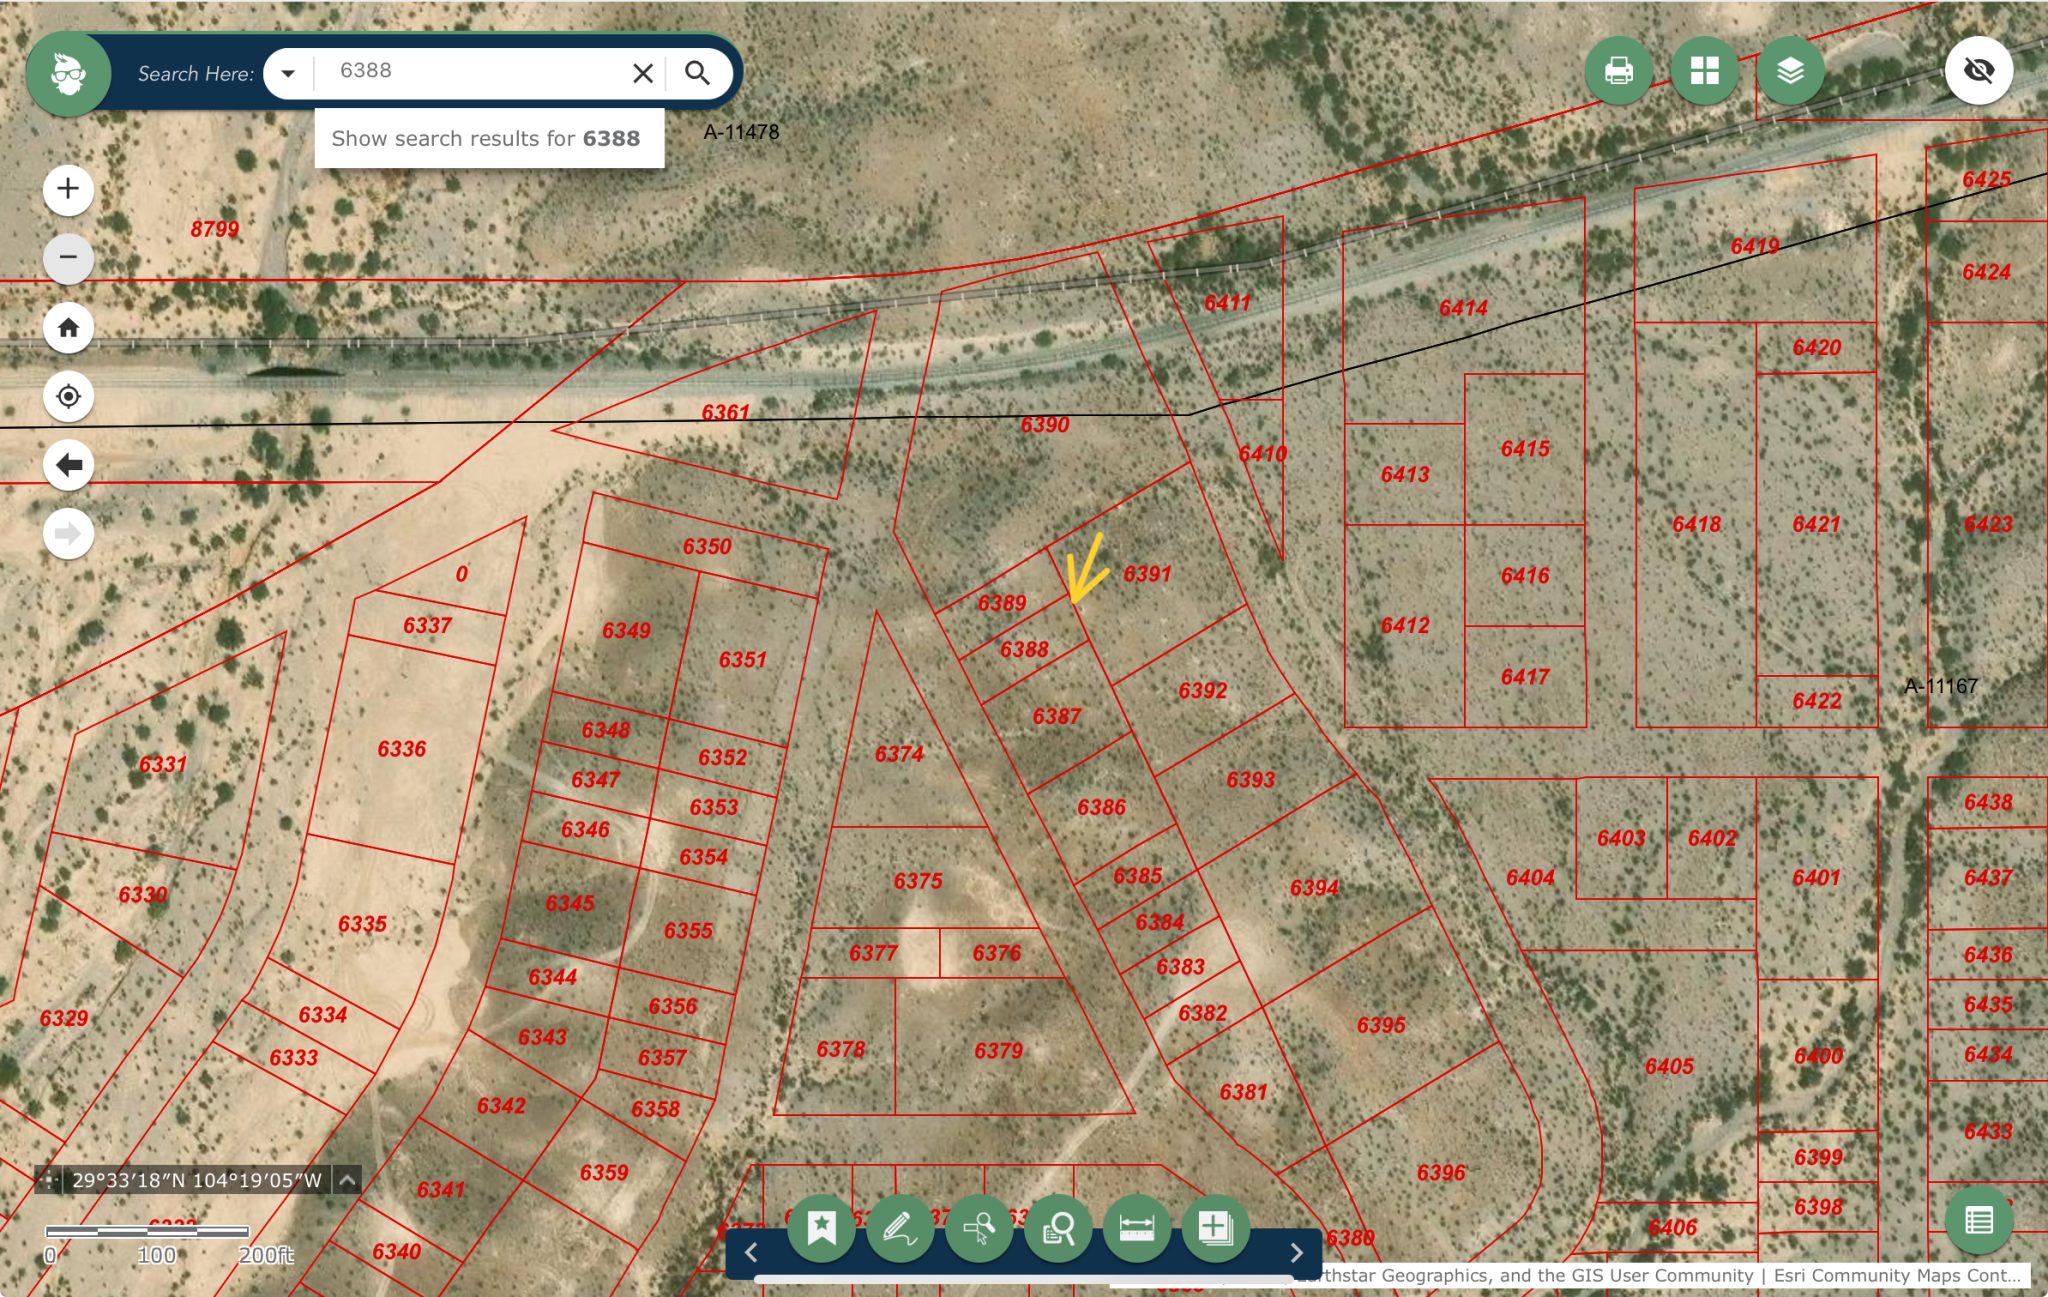Click parcel label 6388
2048x1297 pixels.
tap(1024, 649)
